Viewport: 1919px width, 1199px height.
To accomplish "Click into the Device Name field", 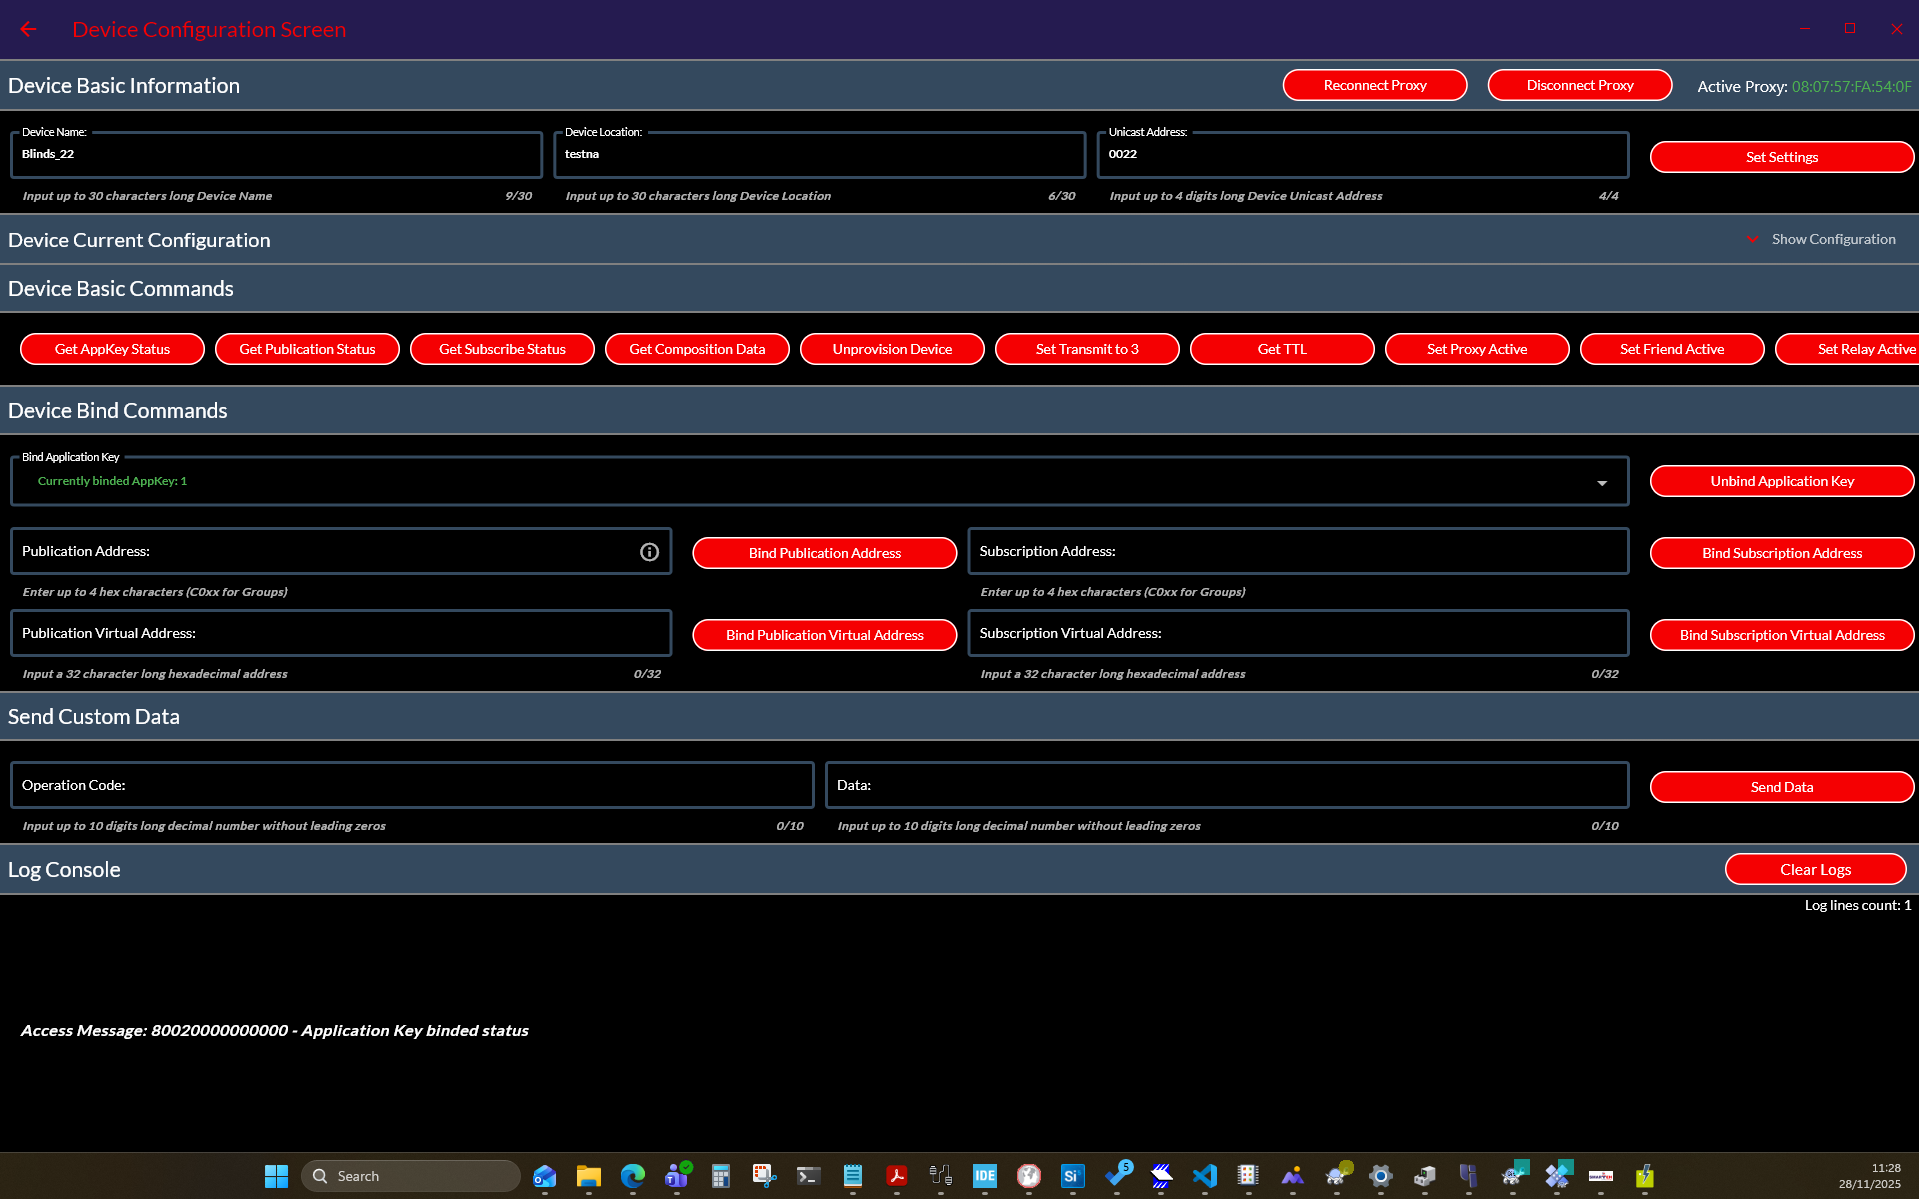I will pos(276,155).
